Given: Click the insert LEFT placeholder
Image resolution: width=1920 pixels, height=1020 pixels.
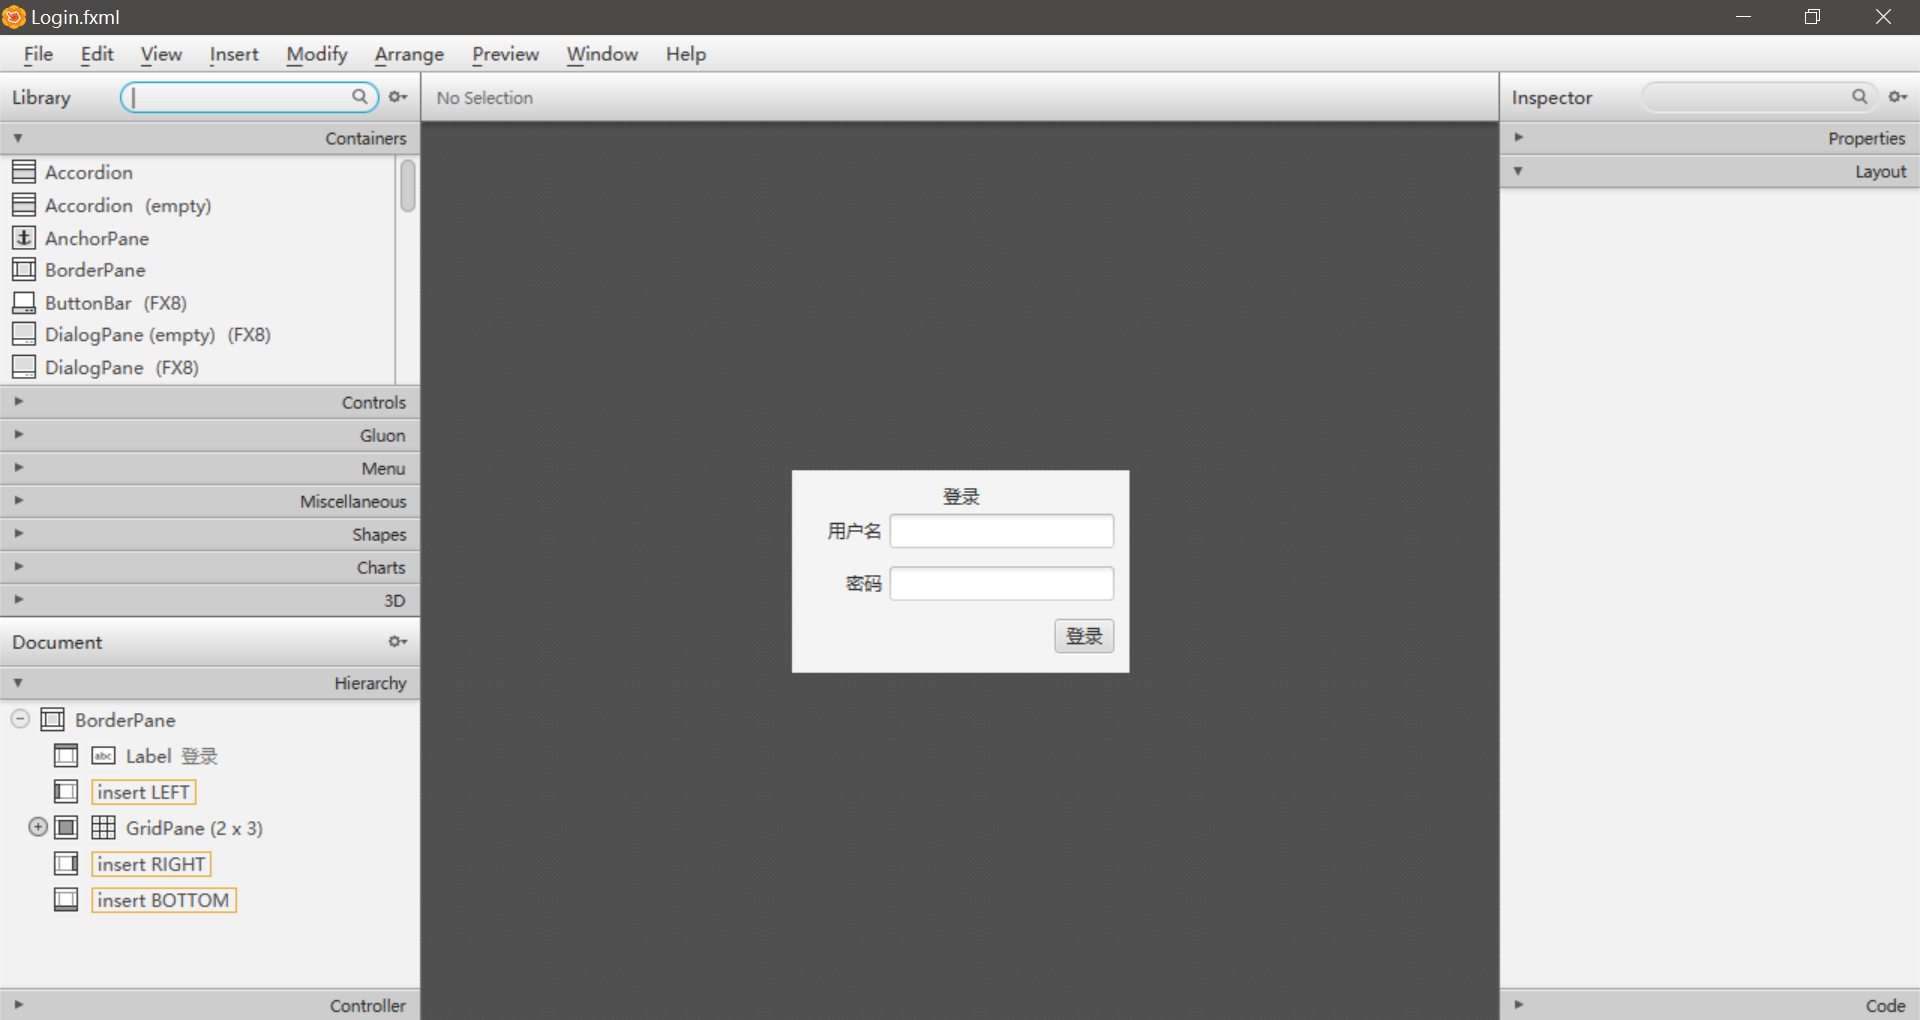Looking at the screenshot, I should (143, 792).
